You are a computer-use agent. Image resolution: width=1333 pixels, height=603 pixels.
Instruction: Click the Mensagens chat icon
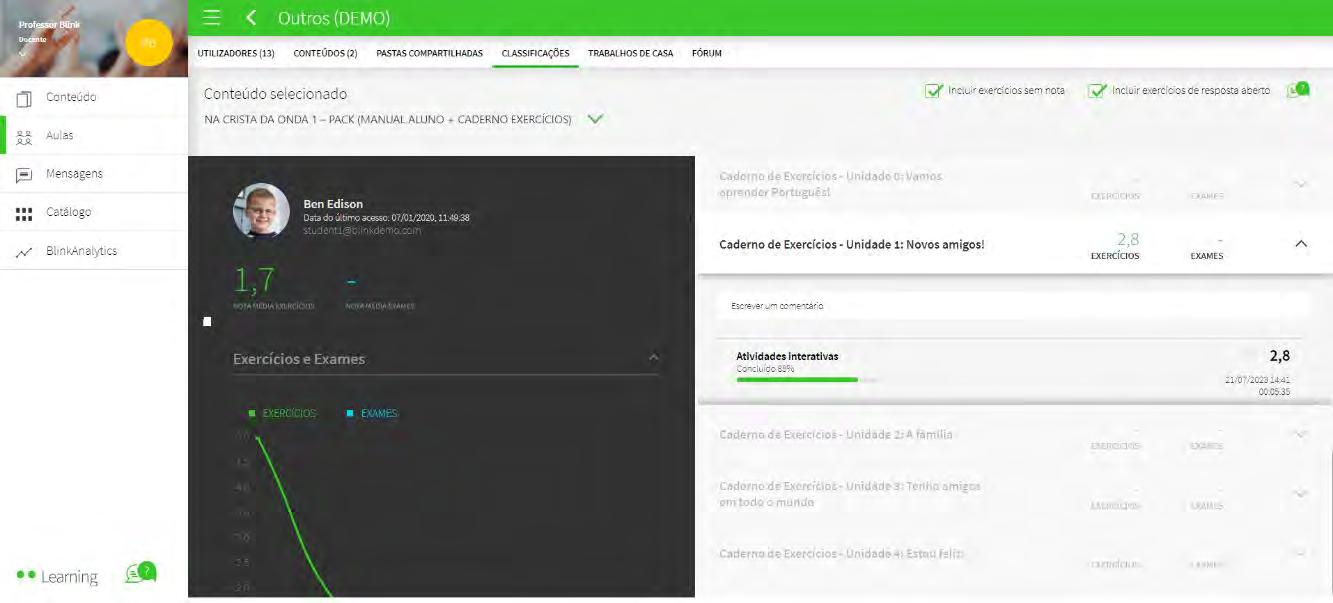[25, 174]
